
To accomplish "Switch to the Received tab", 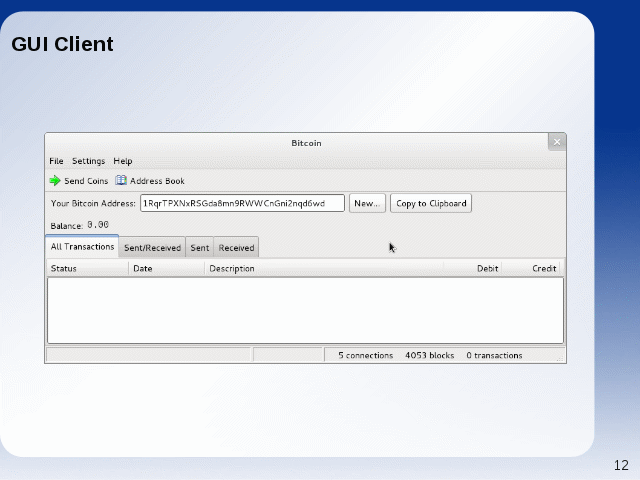I will tap(236, 248).
